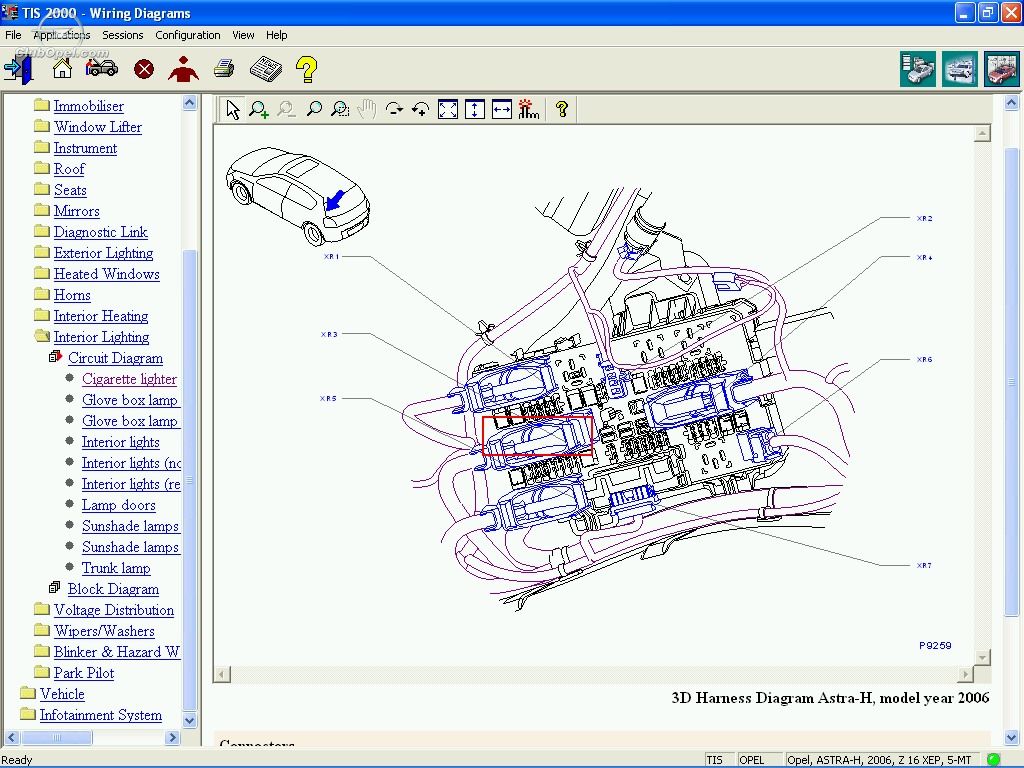
Task: Open the Sessions menu
Action: tap(123, 35)
